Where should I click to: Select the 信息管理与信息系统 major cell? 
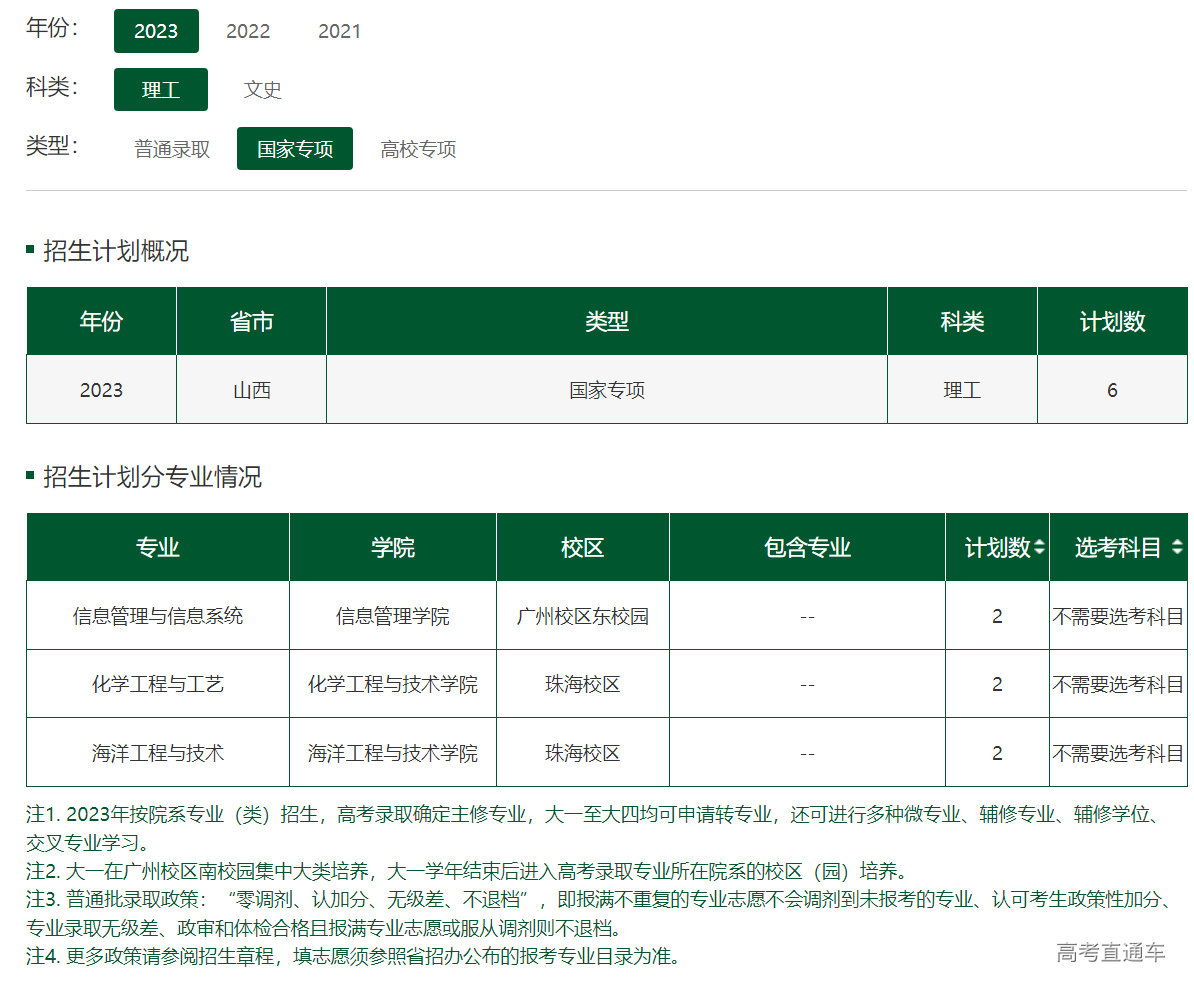click(x=158, y=616)
